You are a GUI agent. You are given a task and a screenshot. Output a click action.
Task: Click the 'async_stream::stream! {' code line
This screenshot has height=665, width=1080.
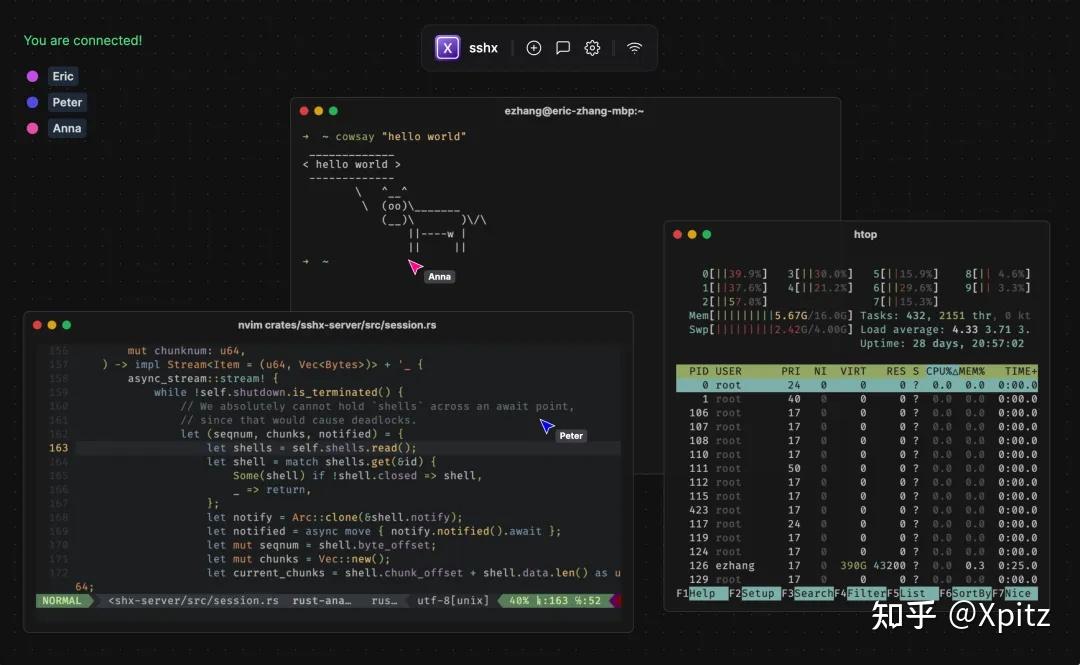pyautogui.click(x=202, y=378)
